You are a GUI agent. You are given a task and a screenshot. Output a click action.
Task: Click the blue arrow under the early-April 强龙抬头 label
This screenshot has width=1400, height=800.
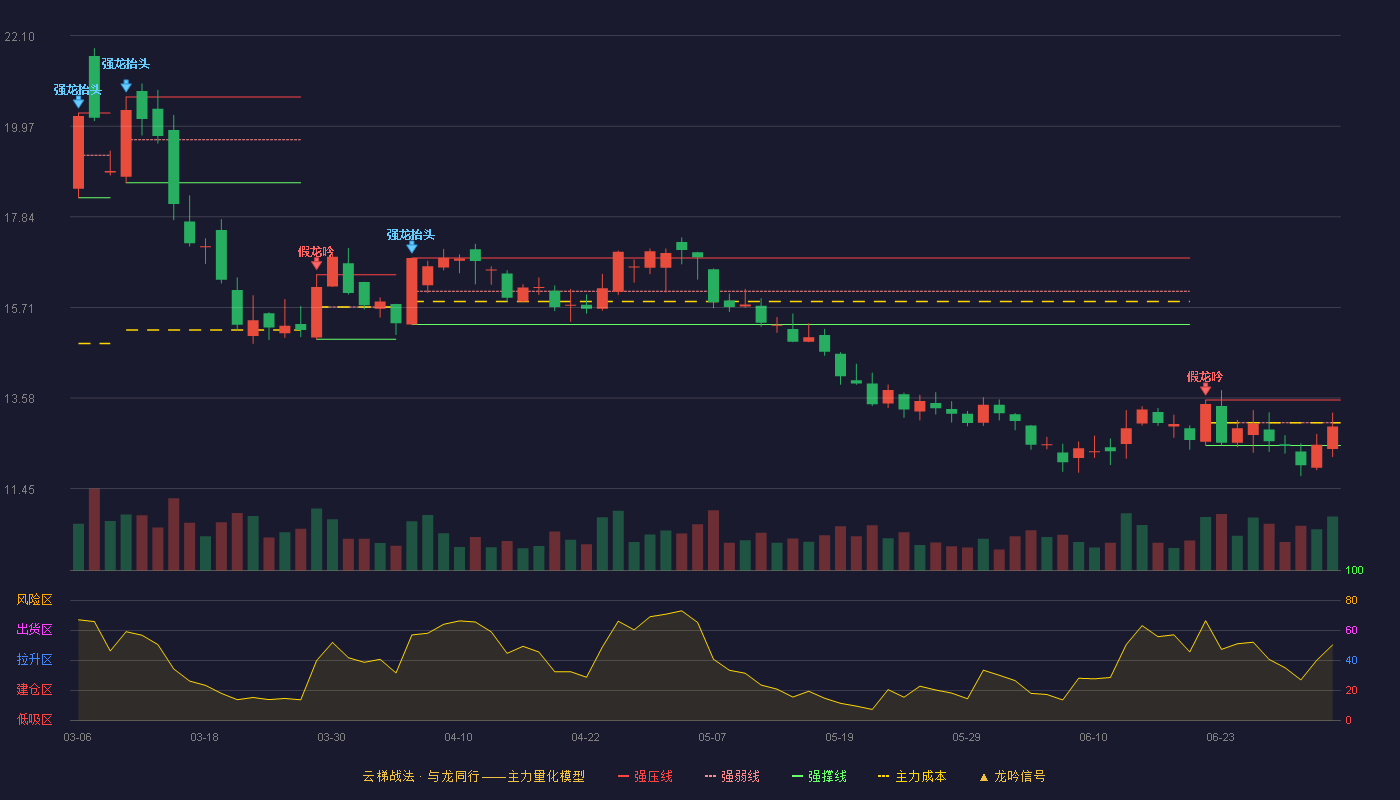coord(411,247)
